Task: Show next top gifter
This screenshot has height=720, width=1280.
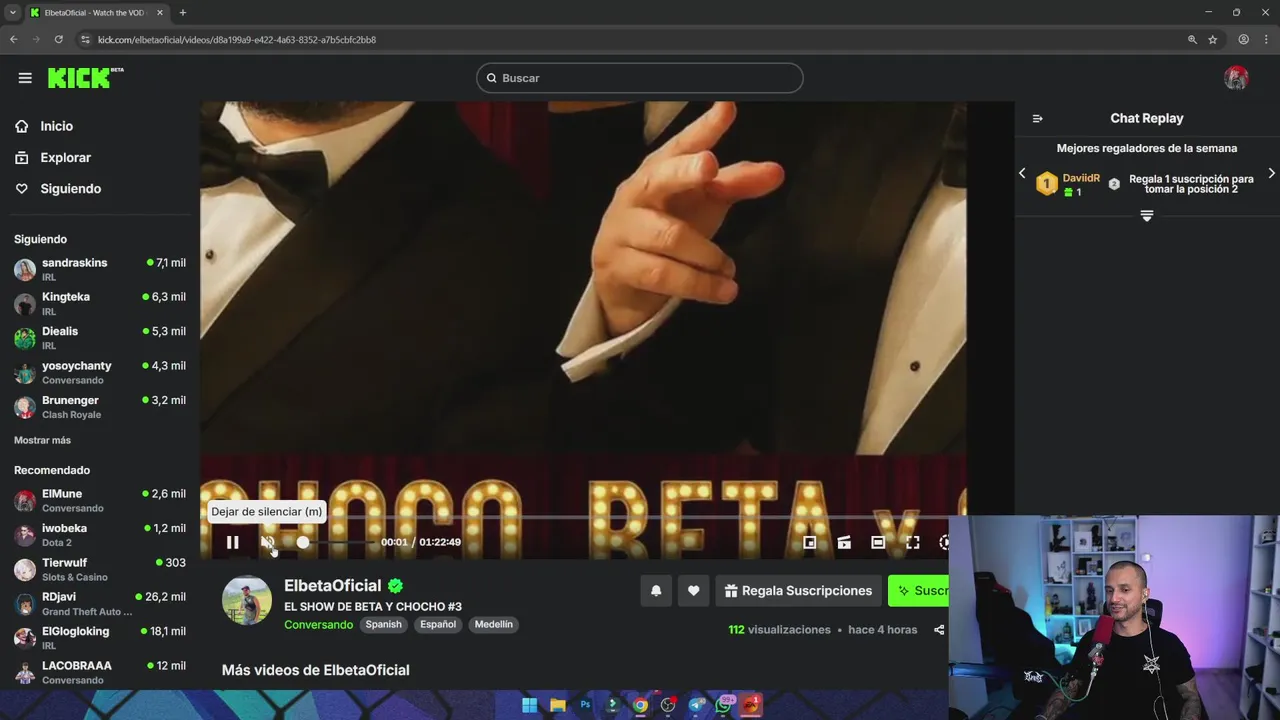Action: 1271,173
